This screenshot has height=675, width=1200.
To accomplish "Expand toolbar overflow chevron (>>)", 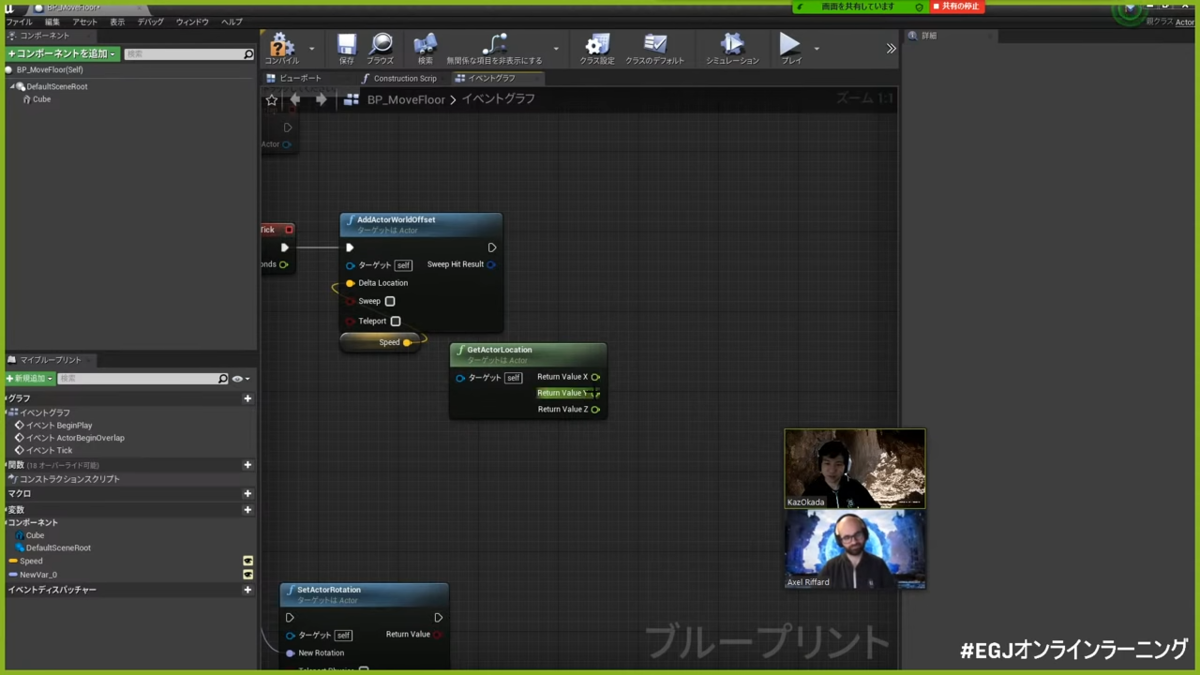I will [891, 48].
